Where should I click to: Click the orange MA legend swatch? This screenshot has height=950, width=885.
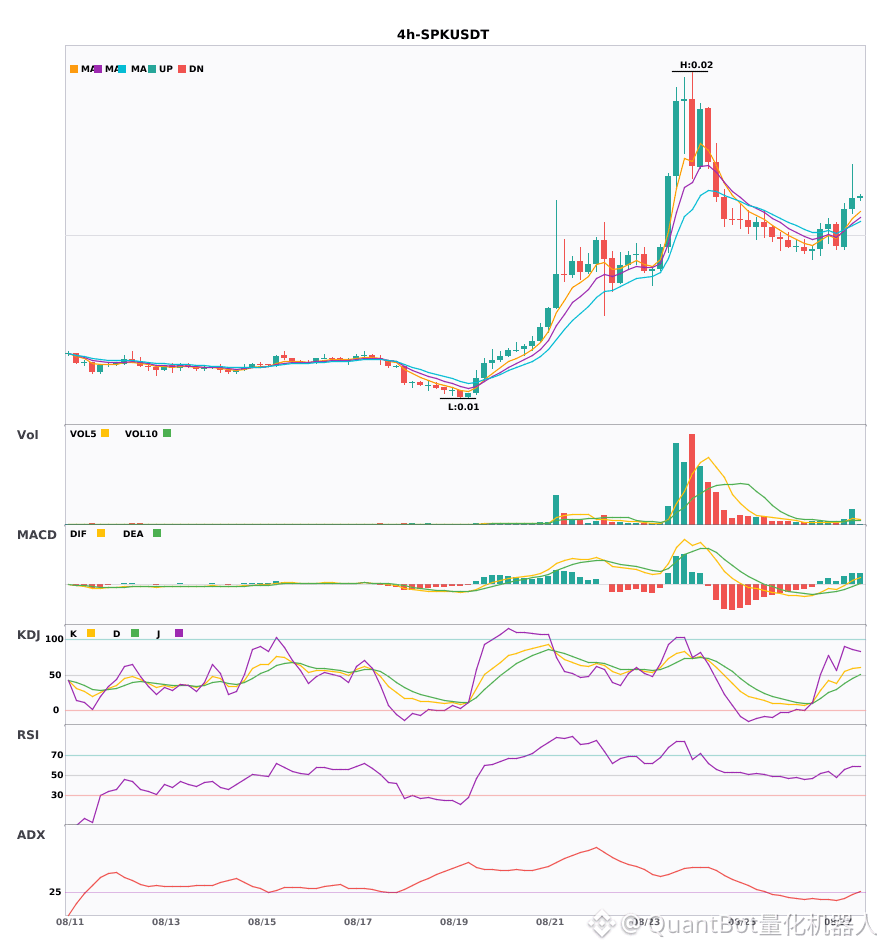(x=74, y=69)
